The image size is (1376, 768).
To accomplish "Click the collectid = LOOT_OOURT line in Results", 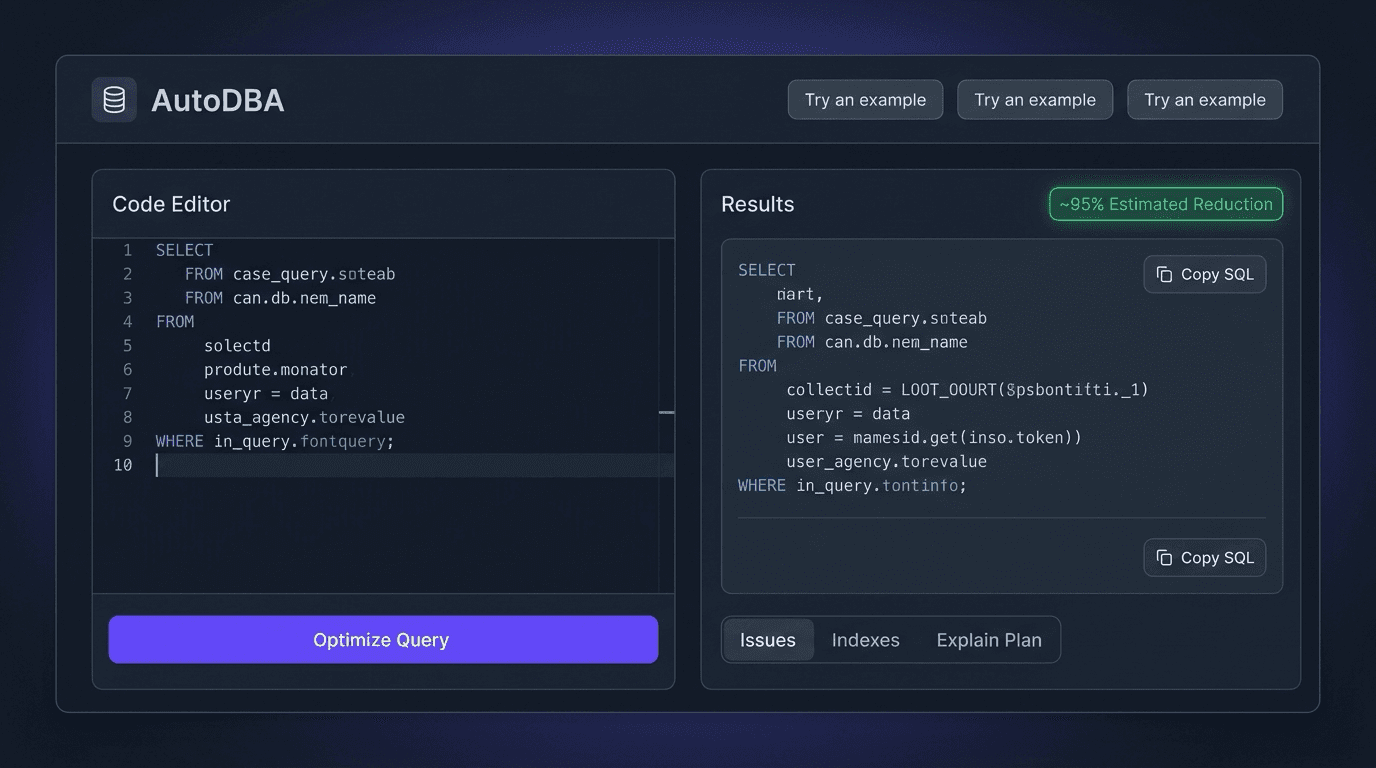I will click(x=967, y=390).
